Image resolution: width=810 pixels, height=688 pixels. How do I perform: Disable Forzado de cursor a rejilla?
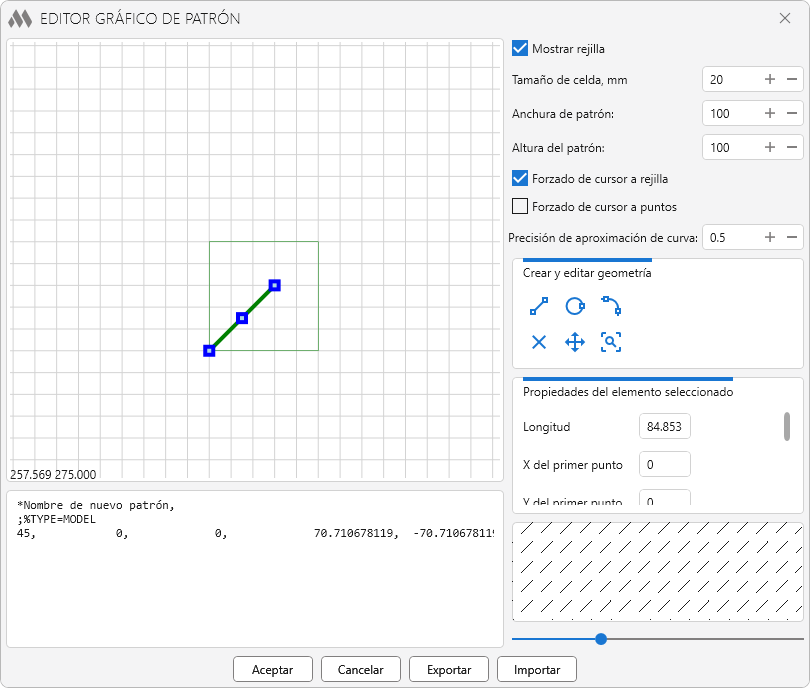point(520,178)
